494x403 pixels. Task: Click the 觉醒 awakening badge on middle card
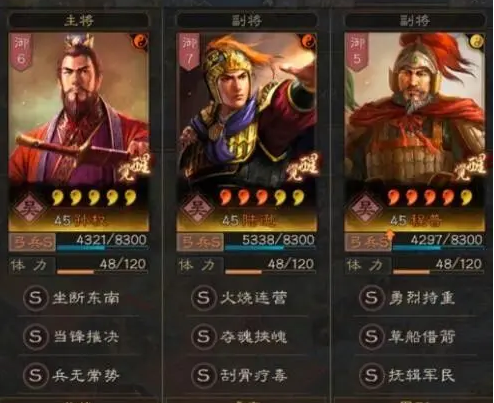pos(302,168)
